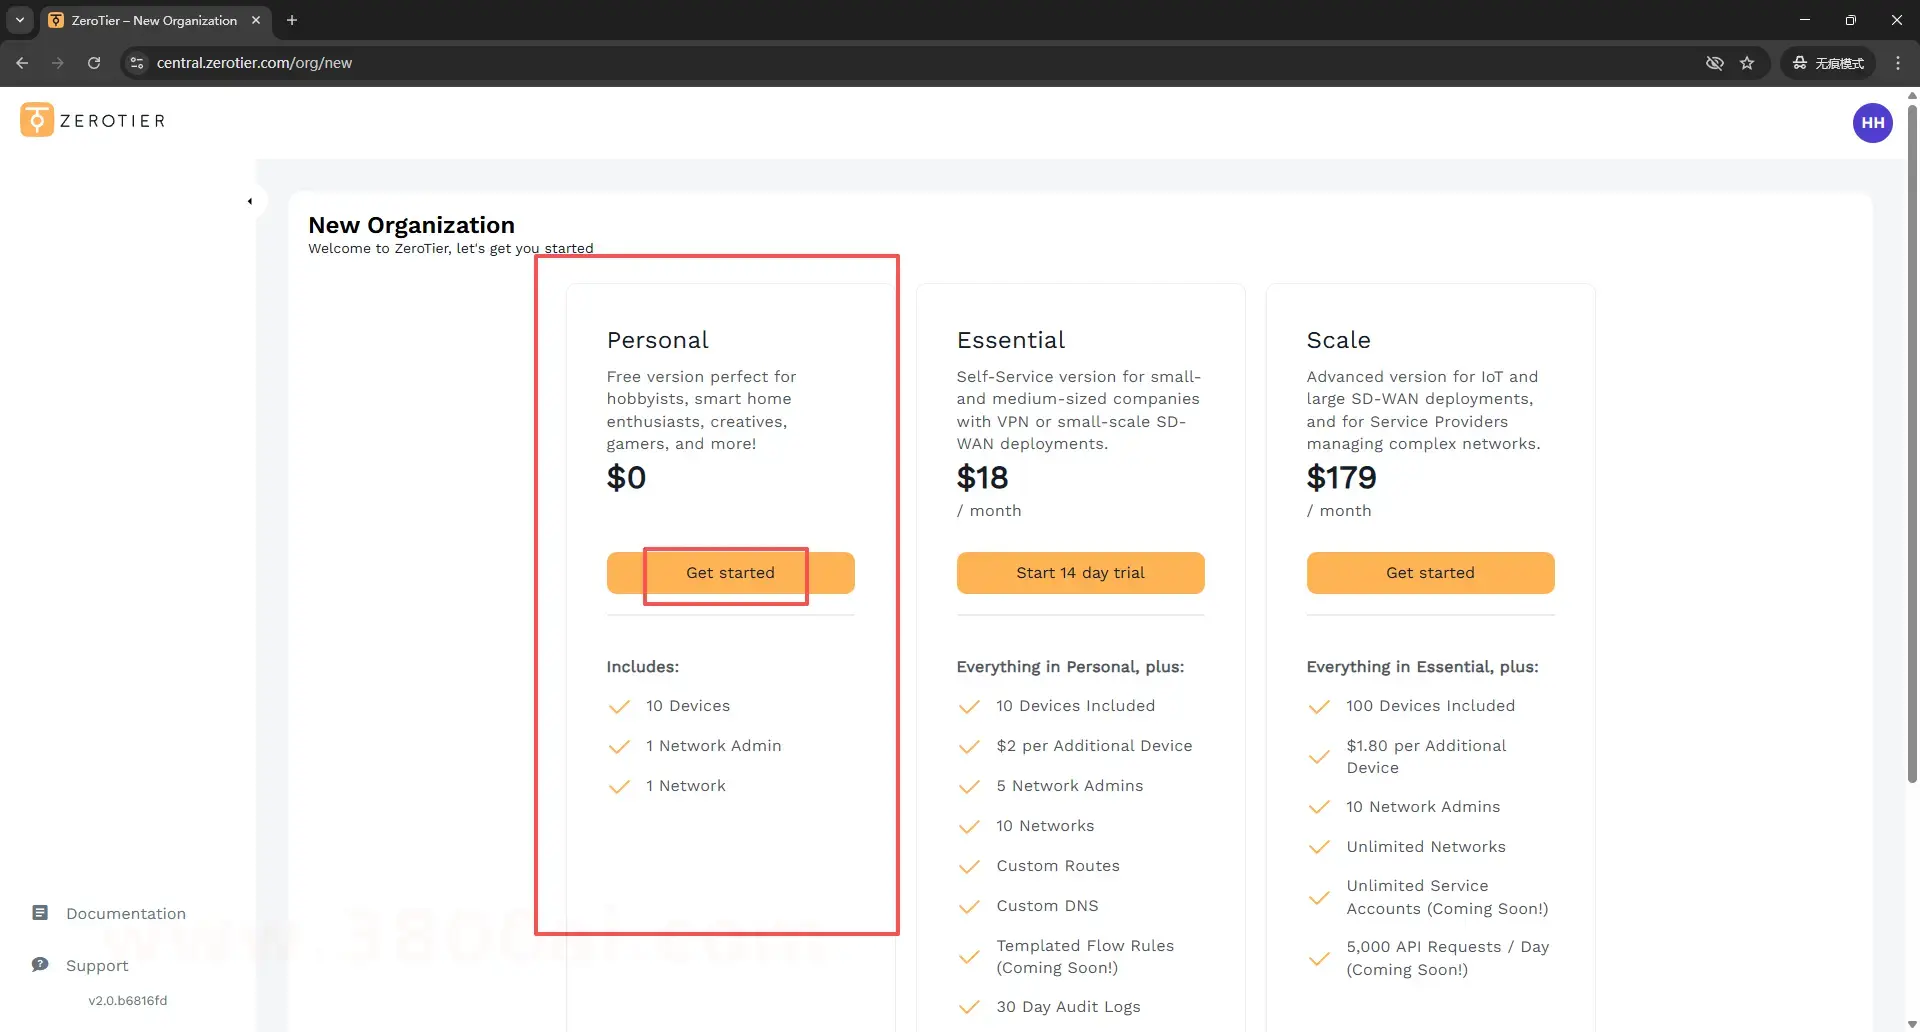Open Documentation in the sidebar
The width and height of the screenshot is (1920, 1032).
coord(125,913)
